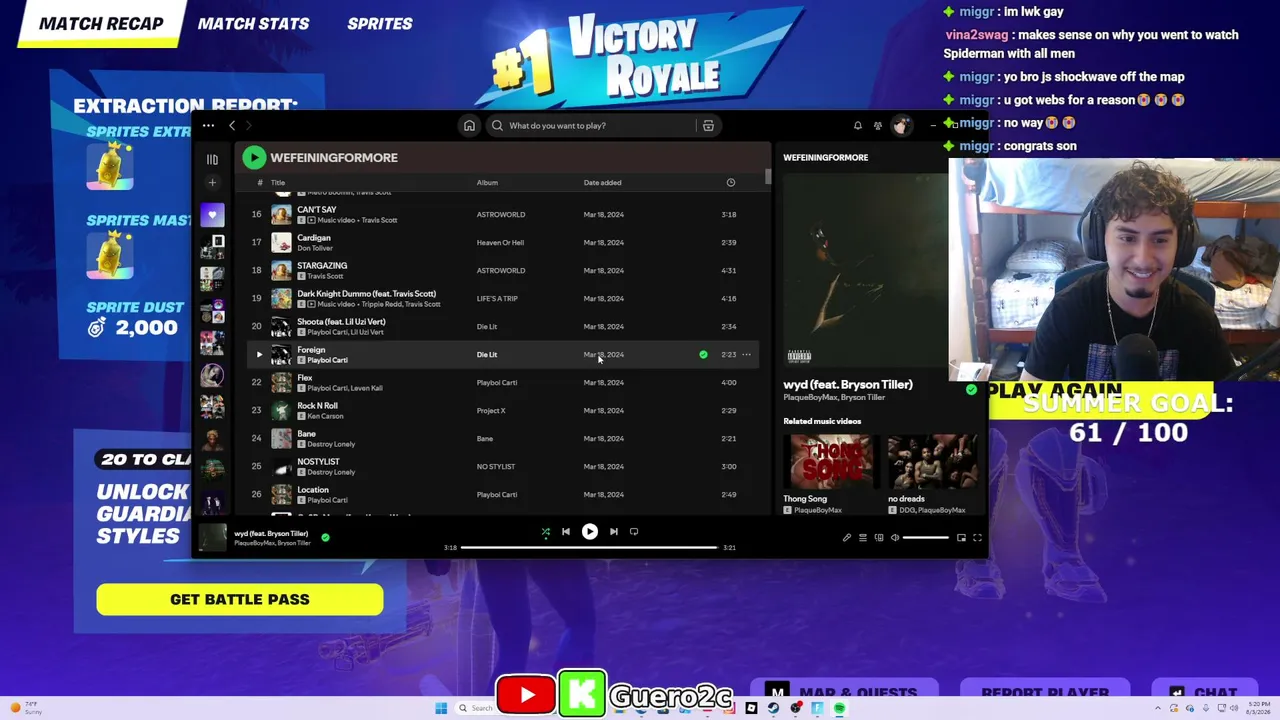Play the Foreign track with row play icon
The width and height of the screenshot is (1280, 720).
coord(259,354)
